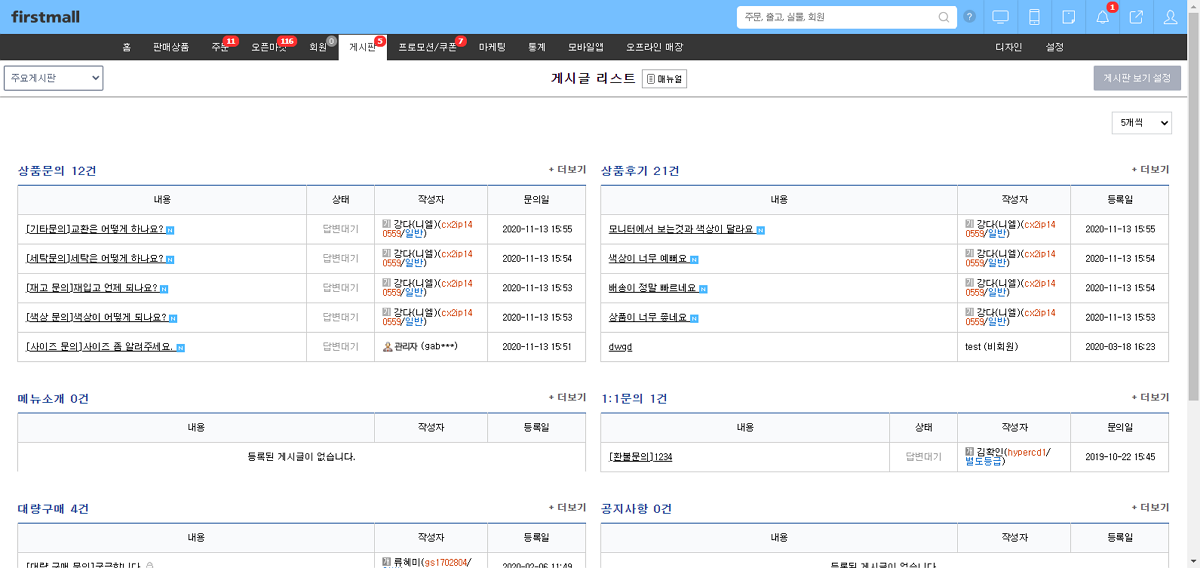Open the 5개씩 per-page dropdown
Image resolution: width=1200 pixels, height=568 pixels.
[1141, 122]
